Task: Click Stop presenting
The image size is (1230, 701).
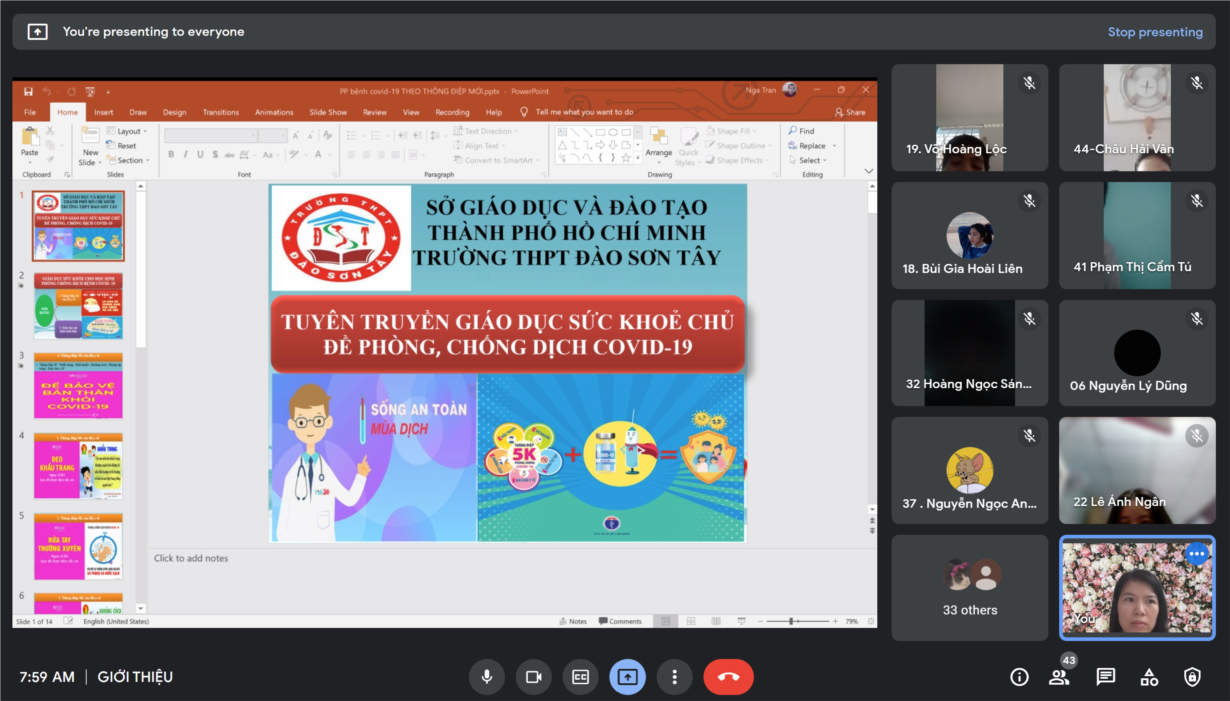Action: tap(1154, 32)
